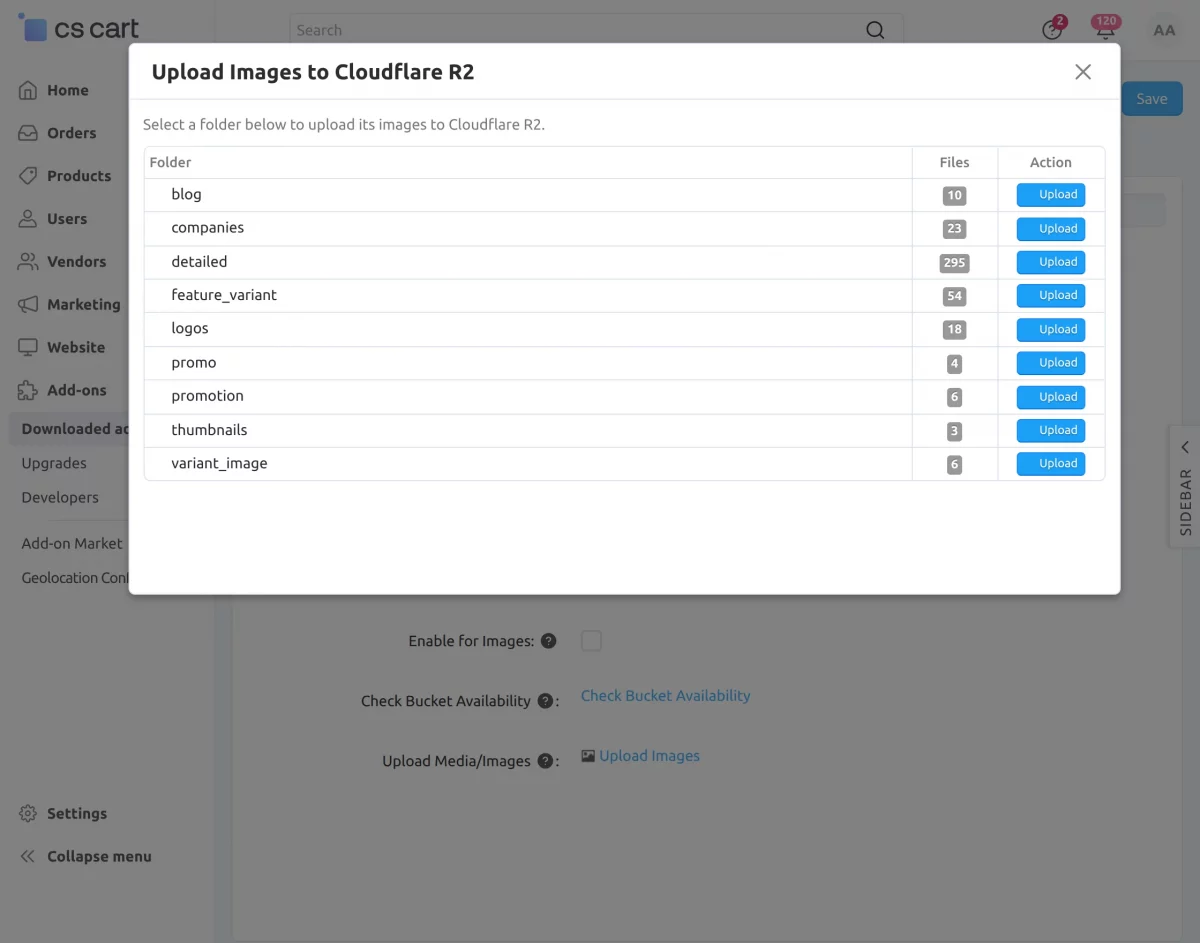Upload the detailed folder images
The width and height of the screenshot is (1200, 943).
pos(1051,262)
